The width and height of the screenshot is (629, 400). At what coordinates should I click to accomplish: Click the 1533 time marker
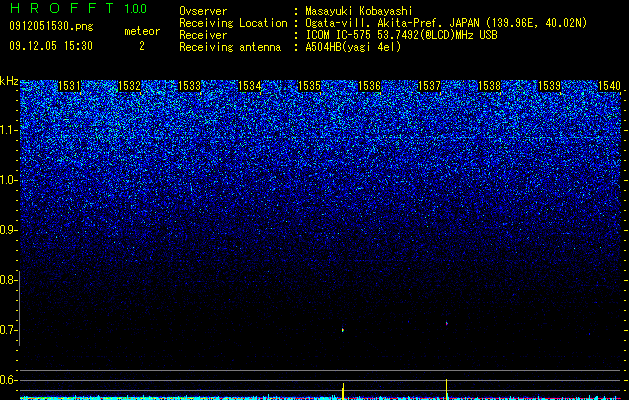click(189, 86)
